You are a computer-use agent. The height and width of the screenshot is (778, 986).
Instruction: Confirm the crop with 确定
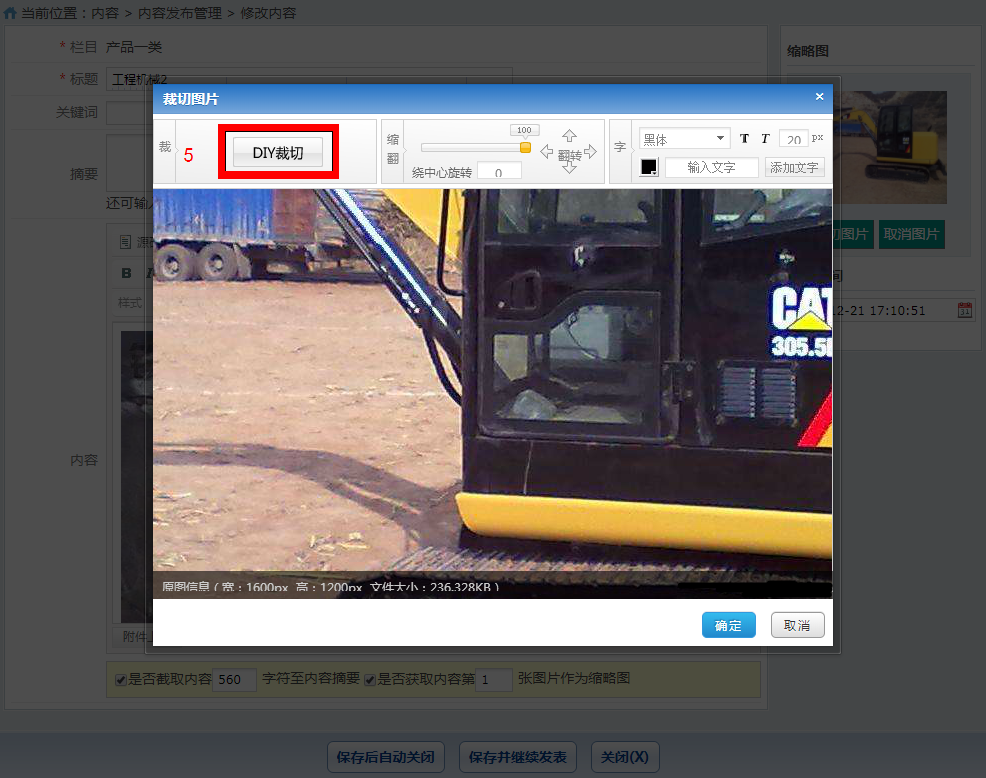pyautogui.click(x=728, y=625)
